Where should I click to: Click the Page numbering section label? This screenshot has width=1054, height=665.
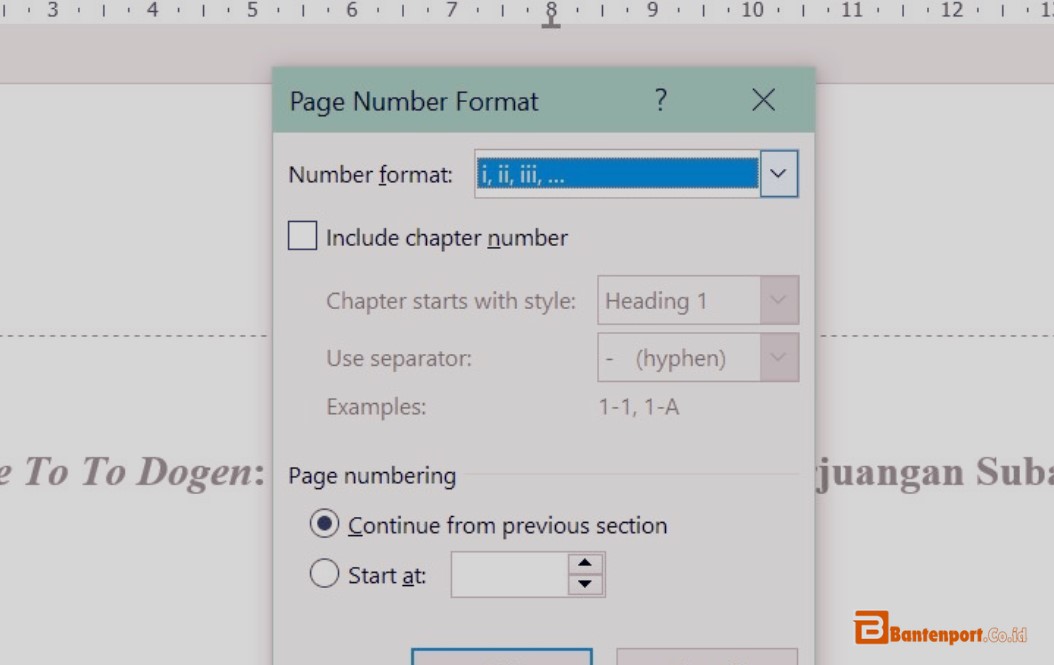coord(371,476)
